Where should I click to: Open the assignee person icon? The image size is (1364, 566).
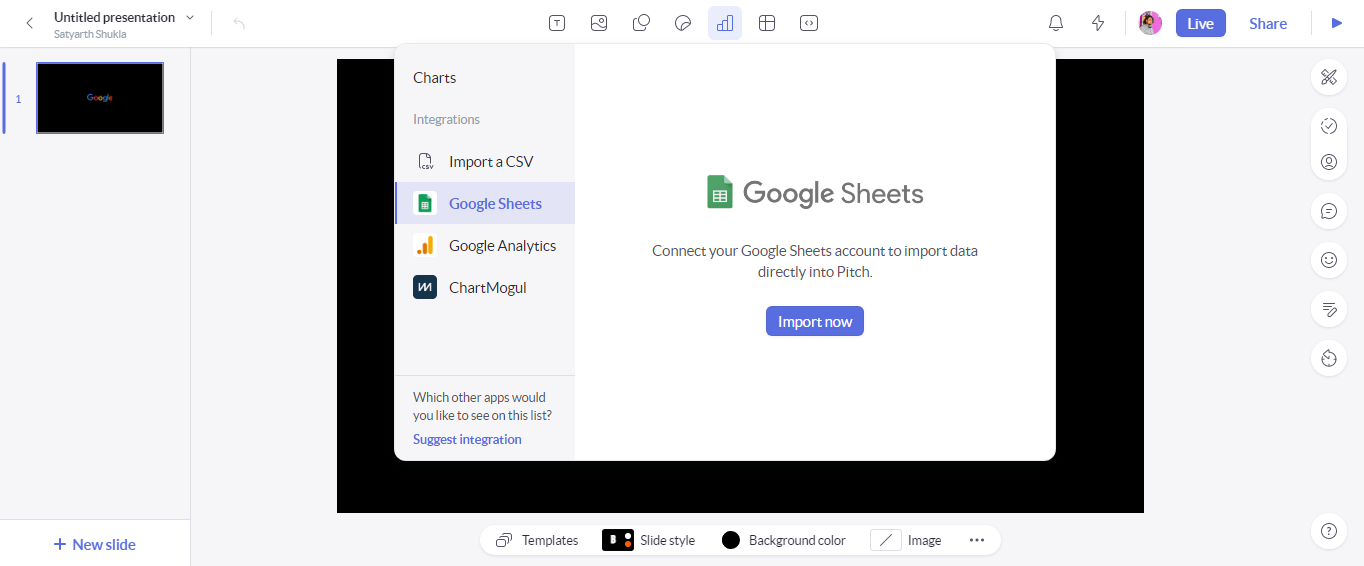coord(1328,162)
